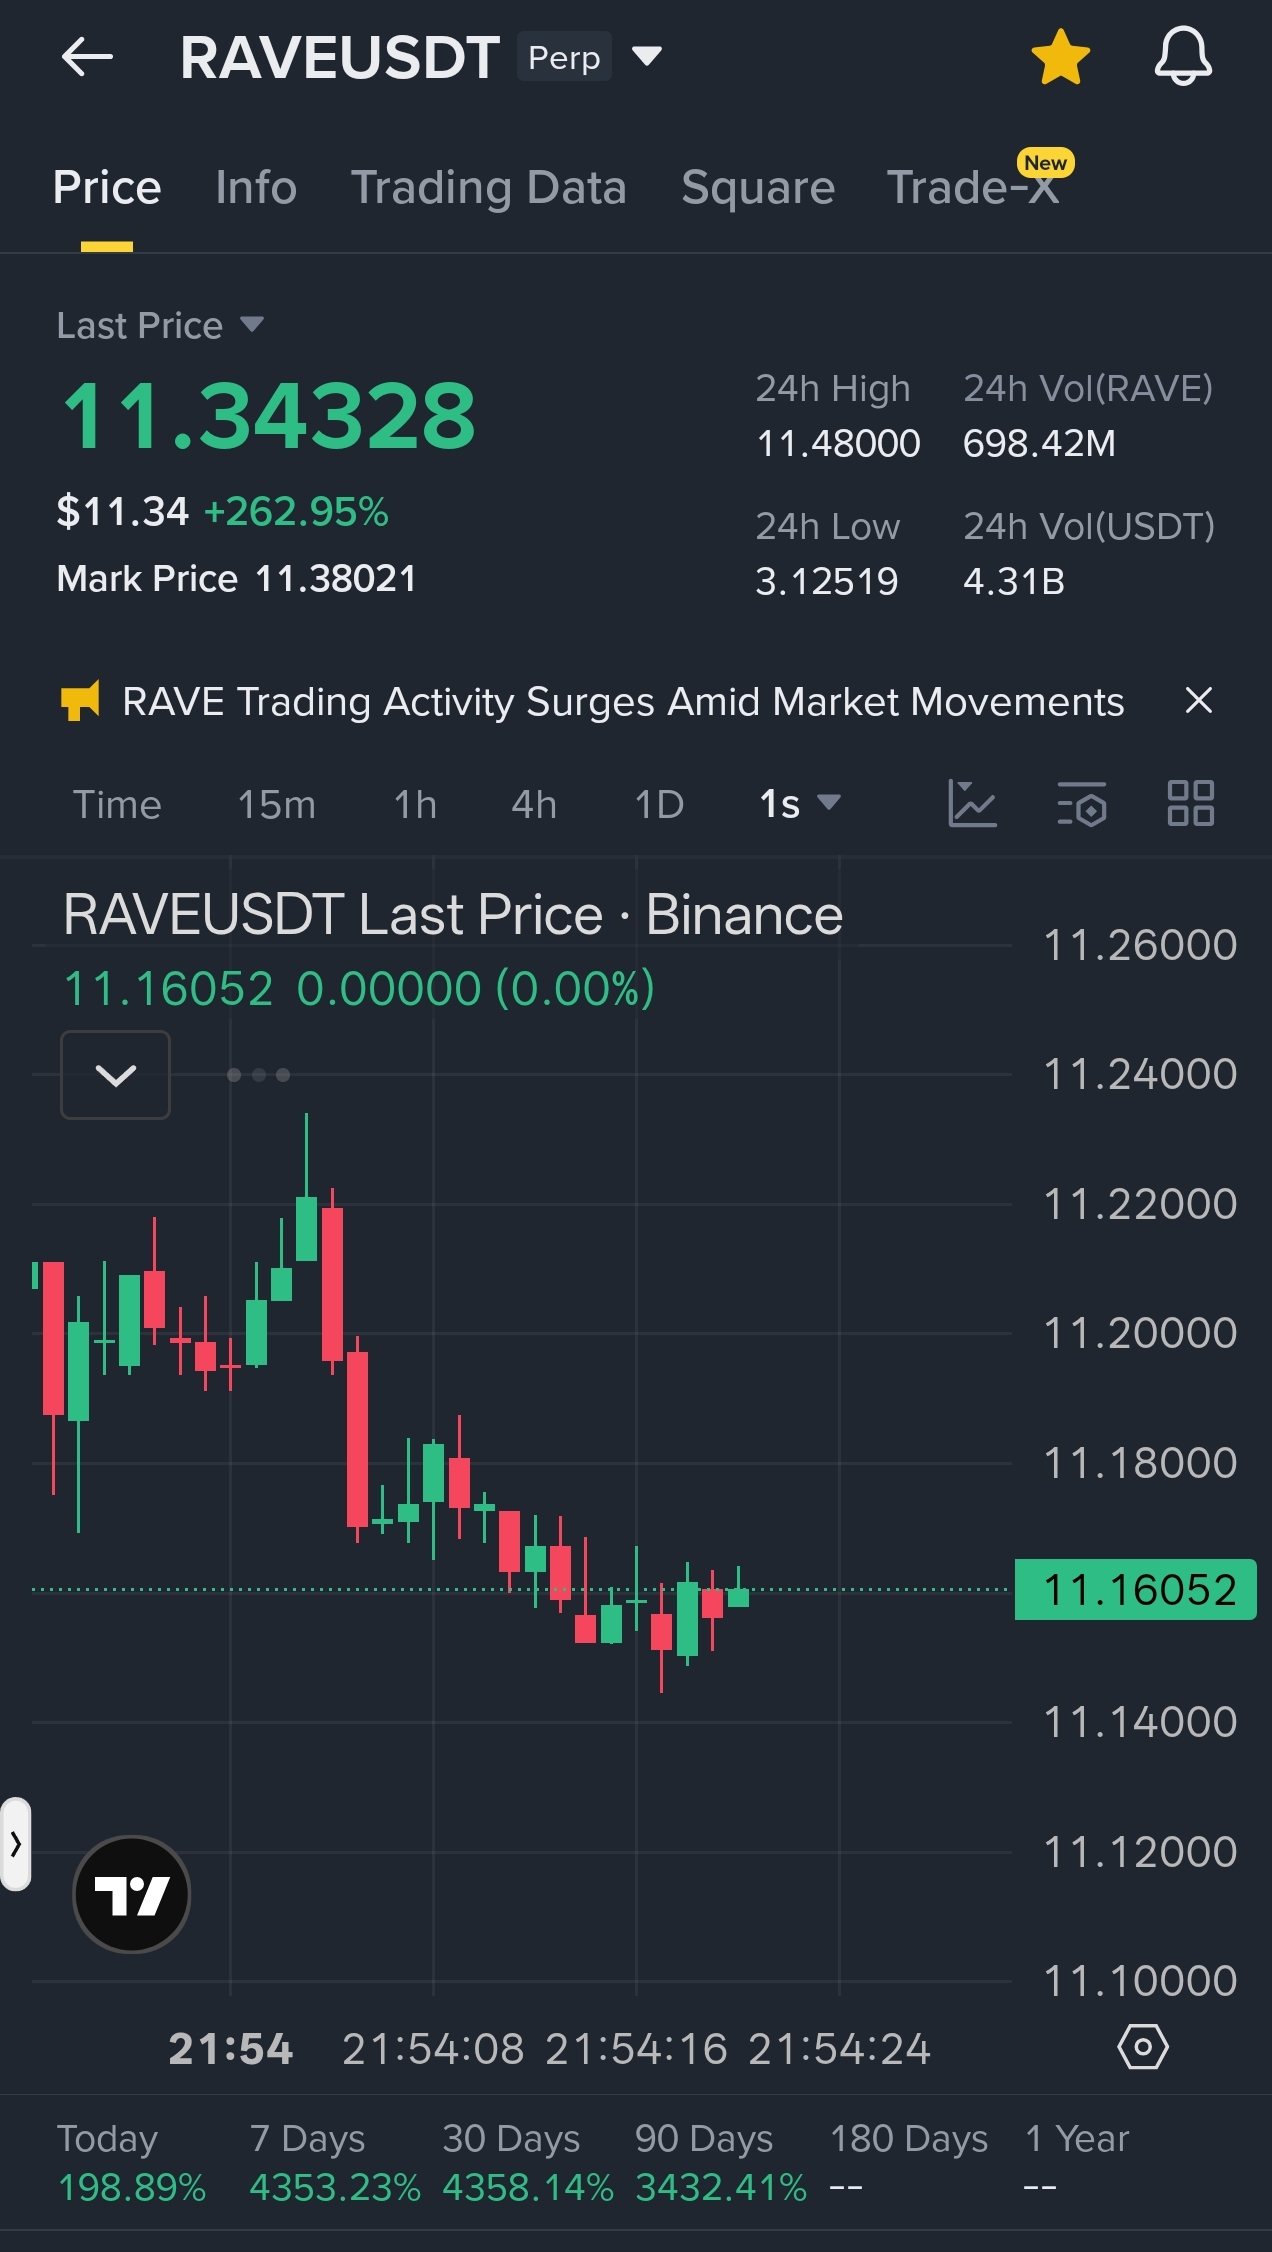Tap the 7 Days 4353.23% performance
1272x2252 pixels.
(x=335, y=2163)
